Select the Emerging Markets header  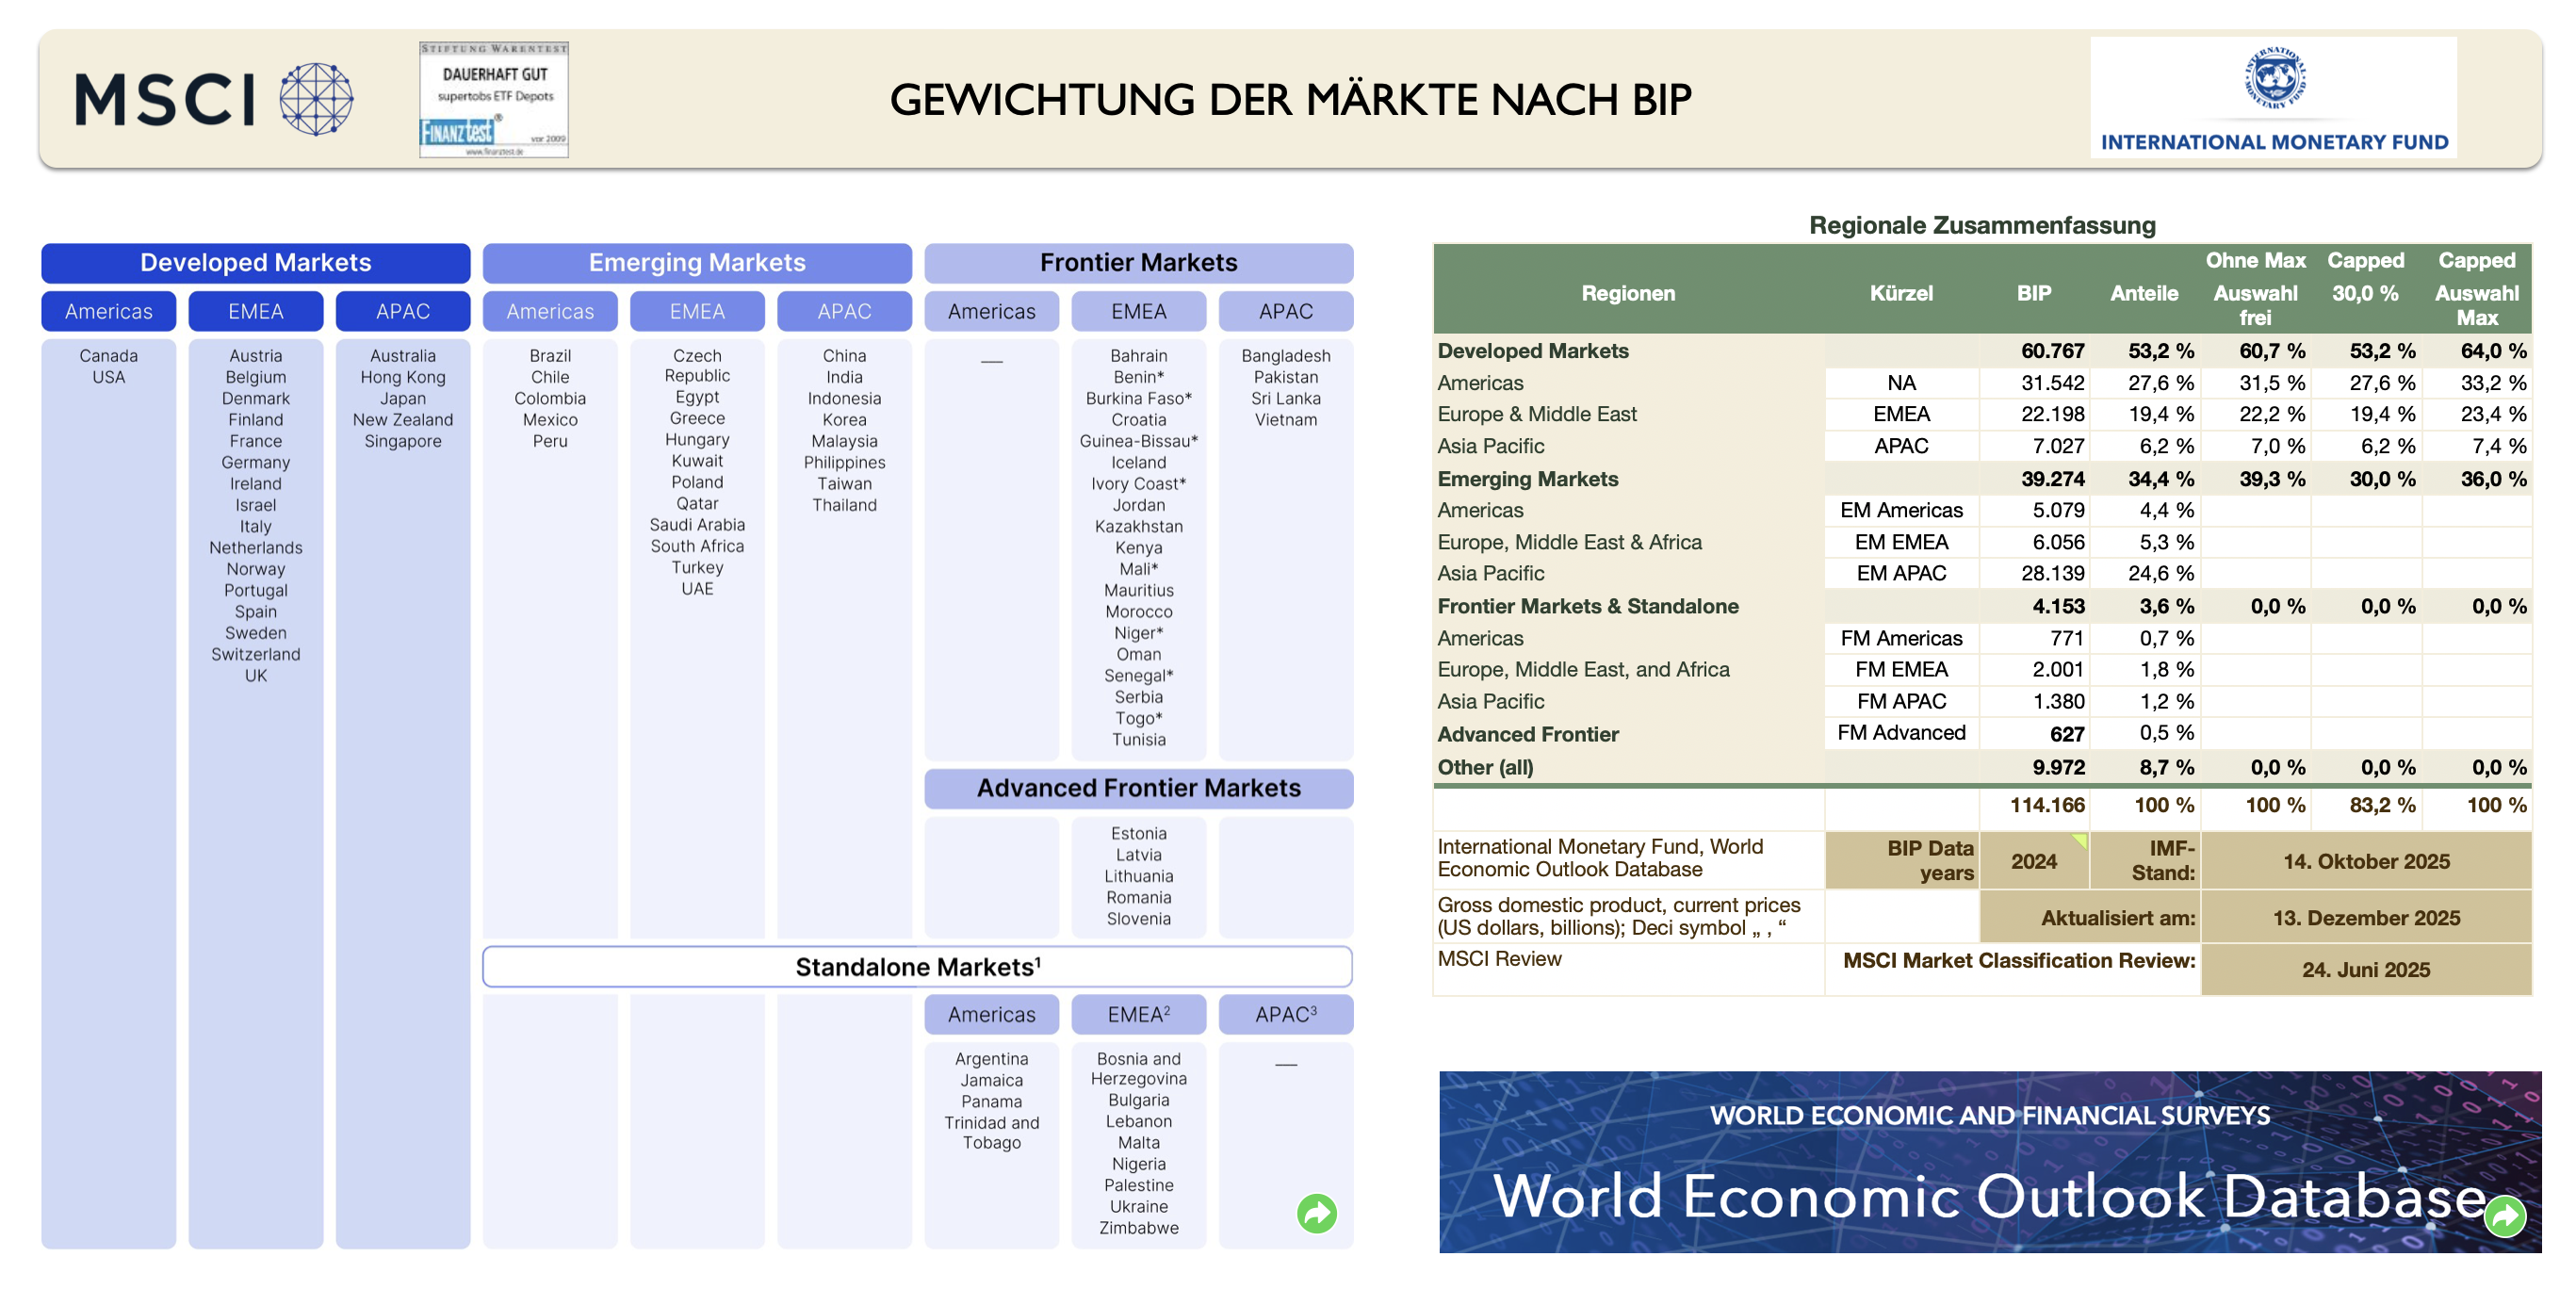pyautogui.click(x=697, y=263)
